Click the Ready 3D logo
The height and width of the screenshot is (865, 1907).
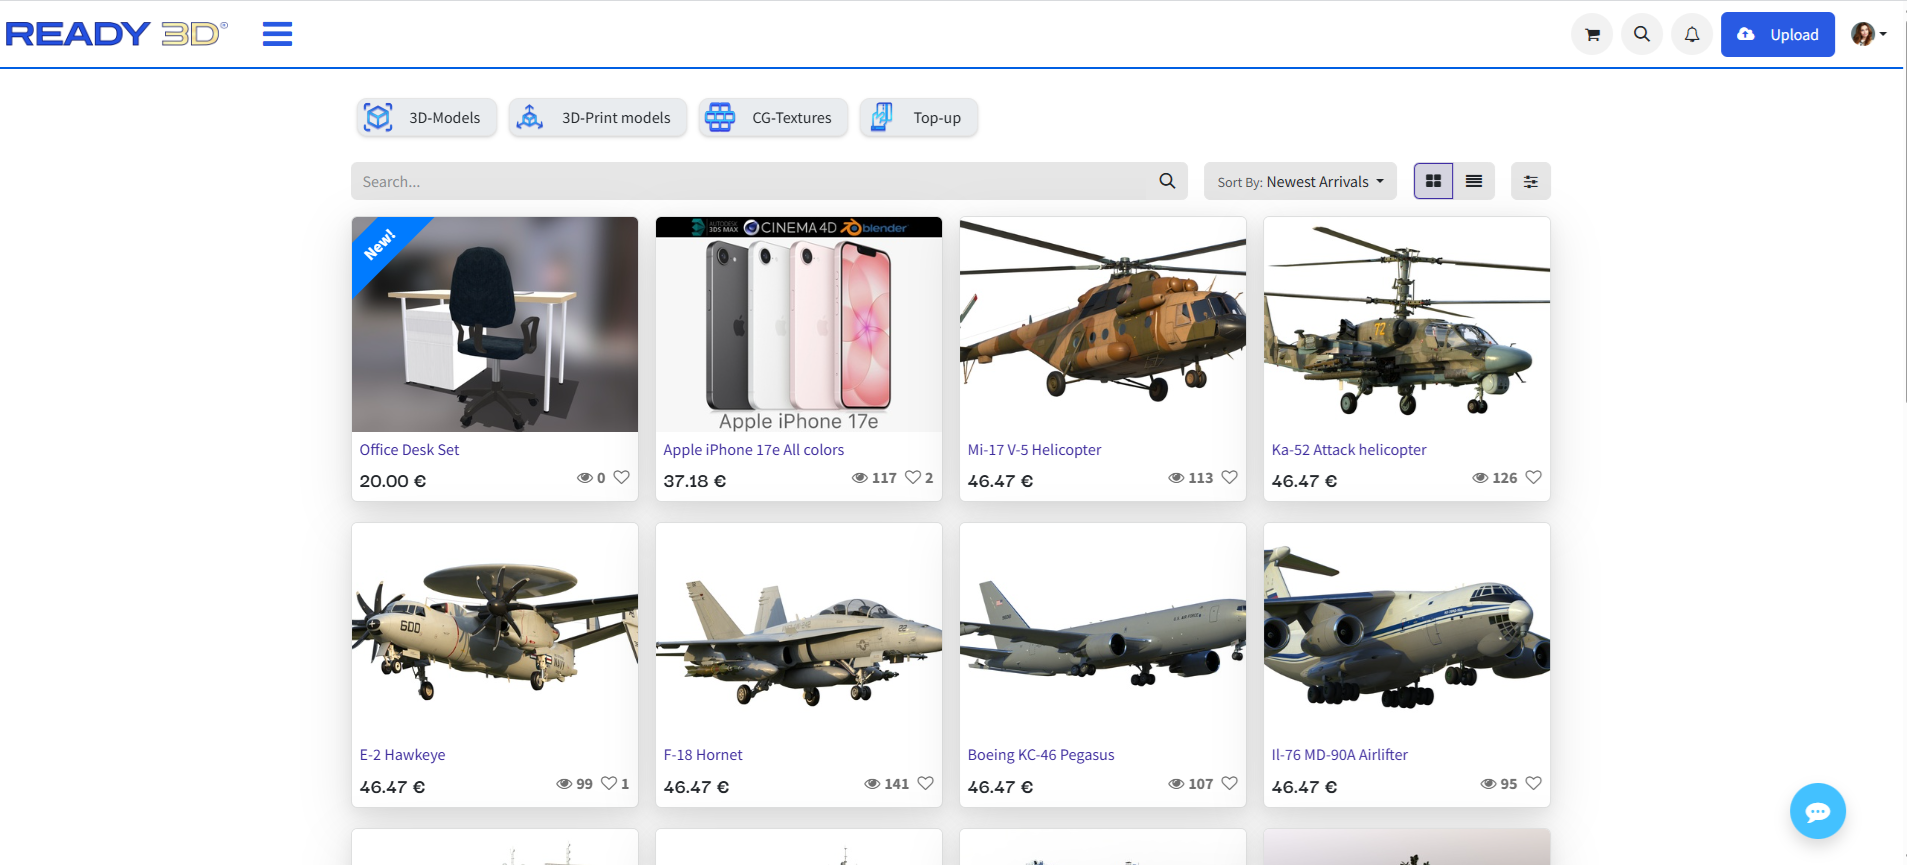[117, 34]
